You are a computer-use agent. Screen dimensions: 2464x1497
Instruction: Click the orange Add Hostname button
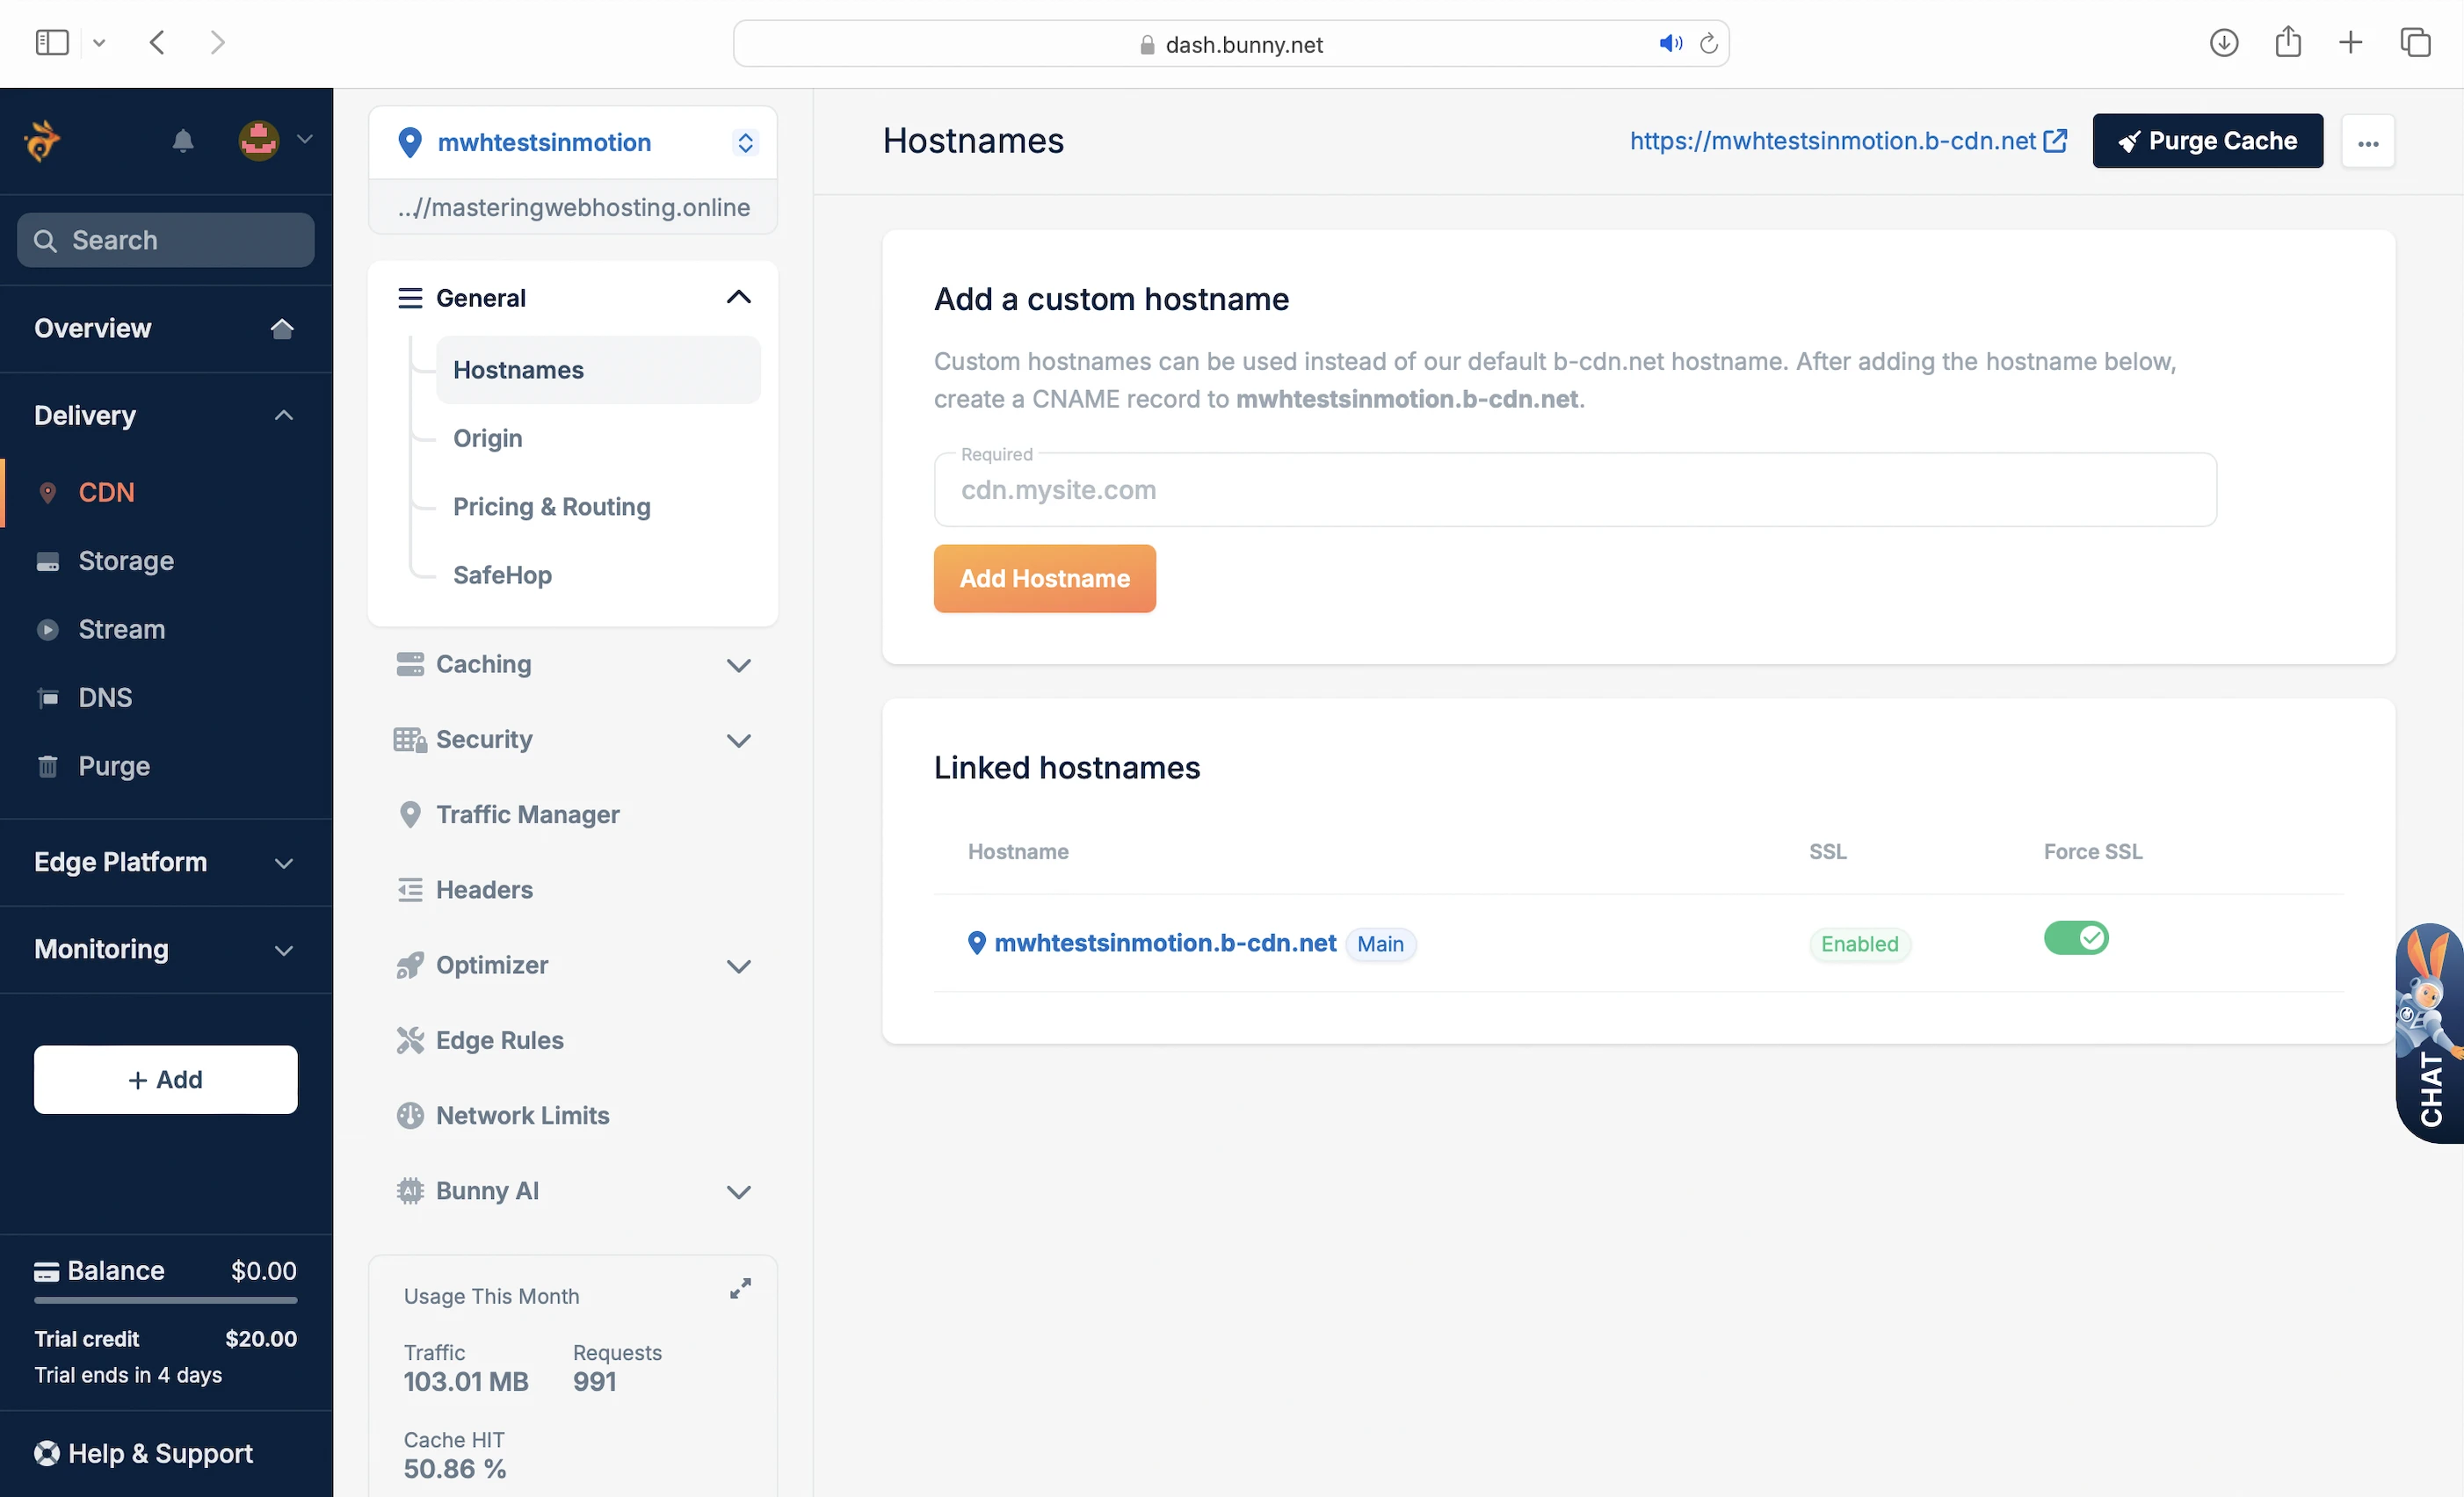point(1044,579)
